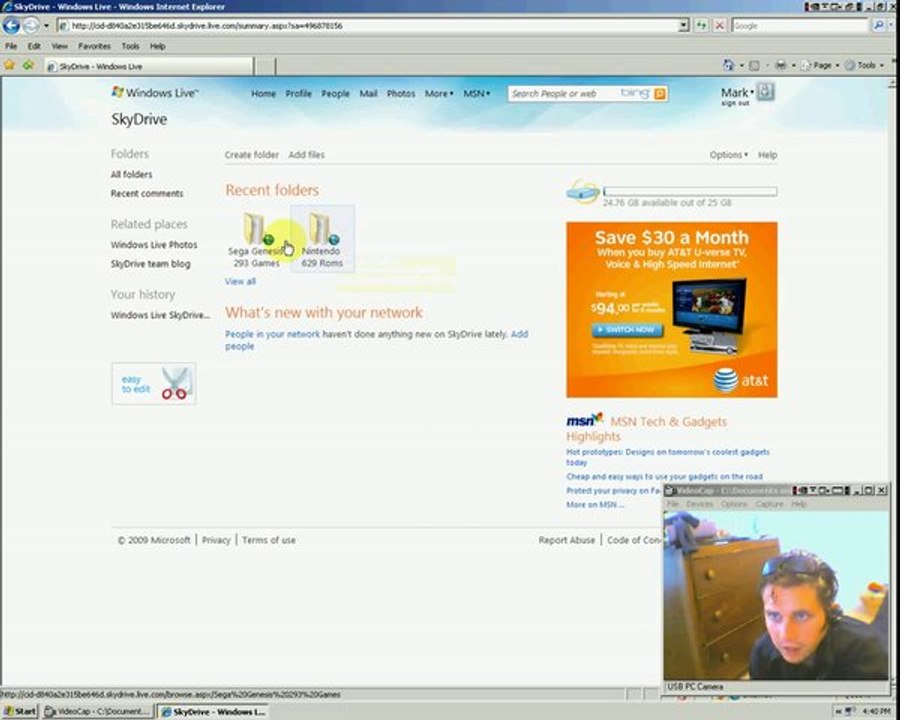Click Create folder
Screen dimensions: 900x720
point(251,154)
